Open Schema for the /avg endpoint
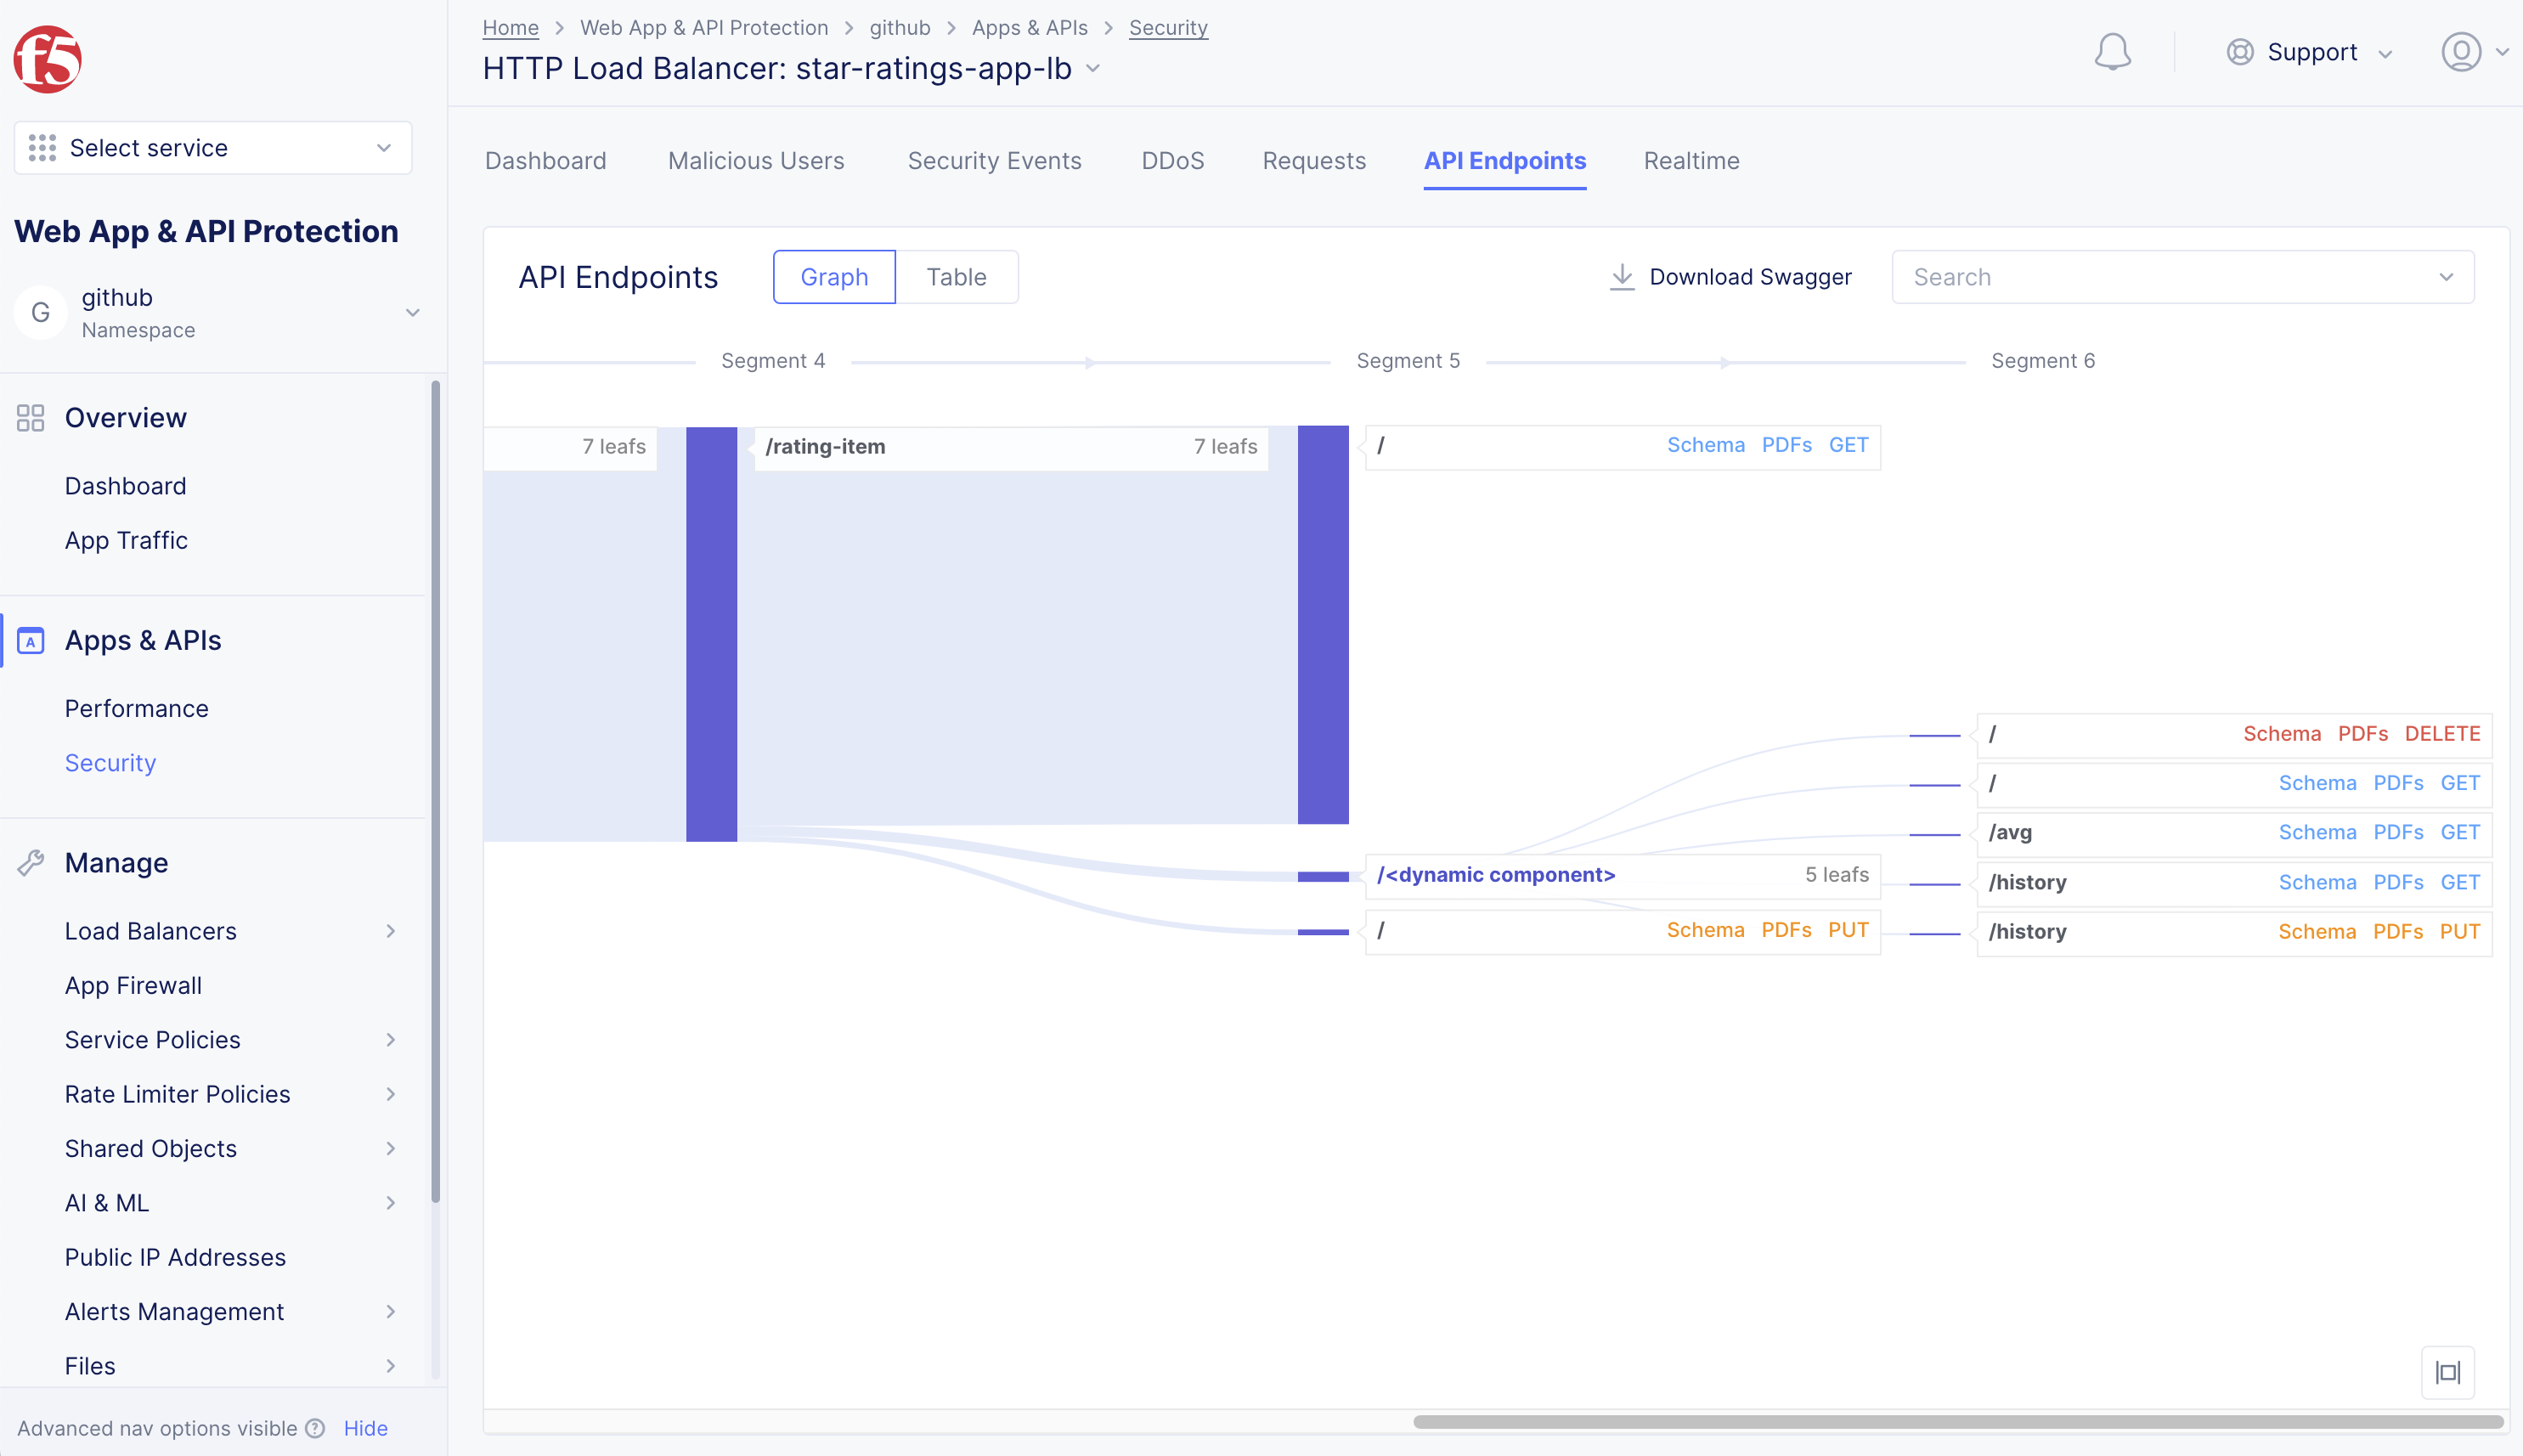The height and width of the screenshot is (1456, 2523). click(x=2316, y=832)
